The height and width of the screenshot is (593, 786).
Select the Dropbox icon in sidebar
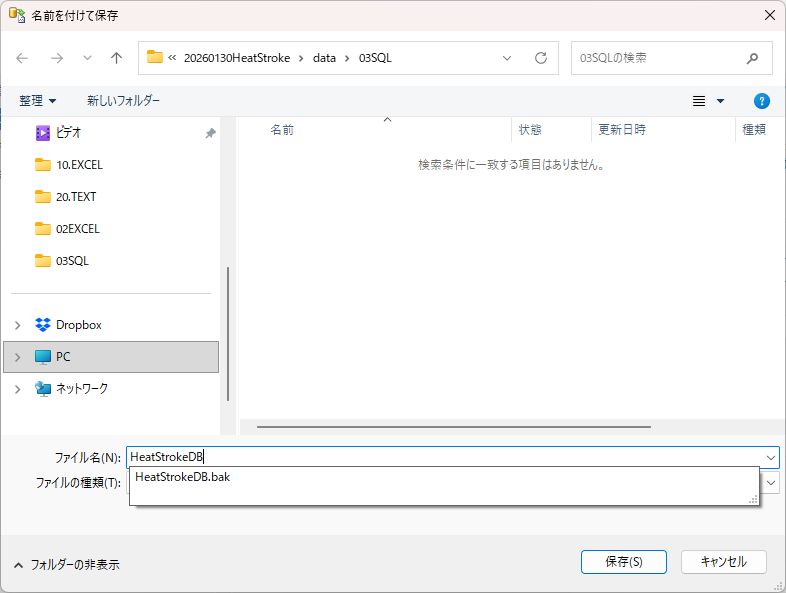(43, 325)
